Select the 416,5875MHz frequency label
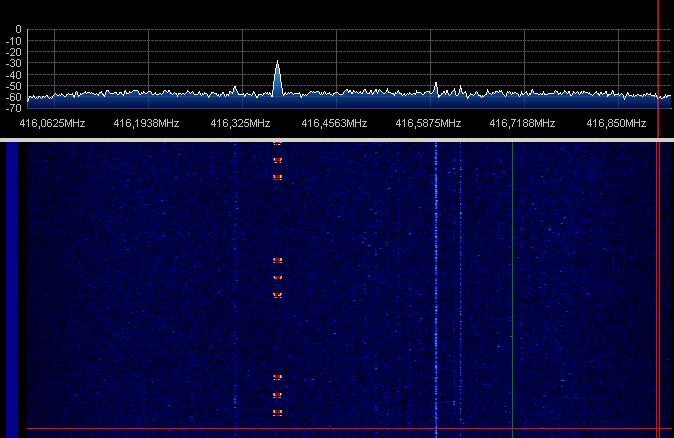This screenshot has width=674, height=438. pyautogui.click(x=428, y=123)
